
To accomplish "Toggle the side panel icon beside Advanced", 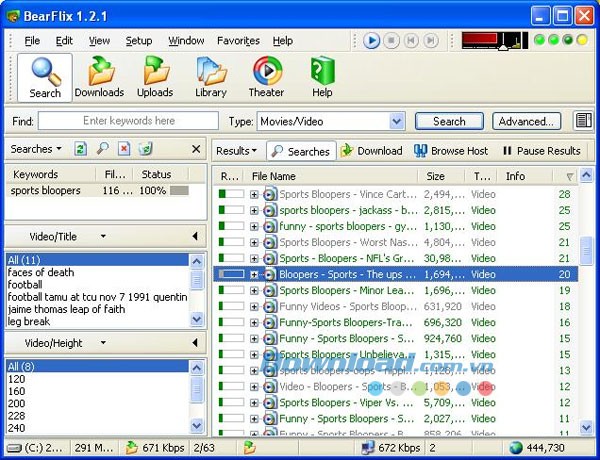I will [x=583, y=121].
